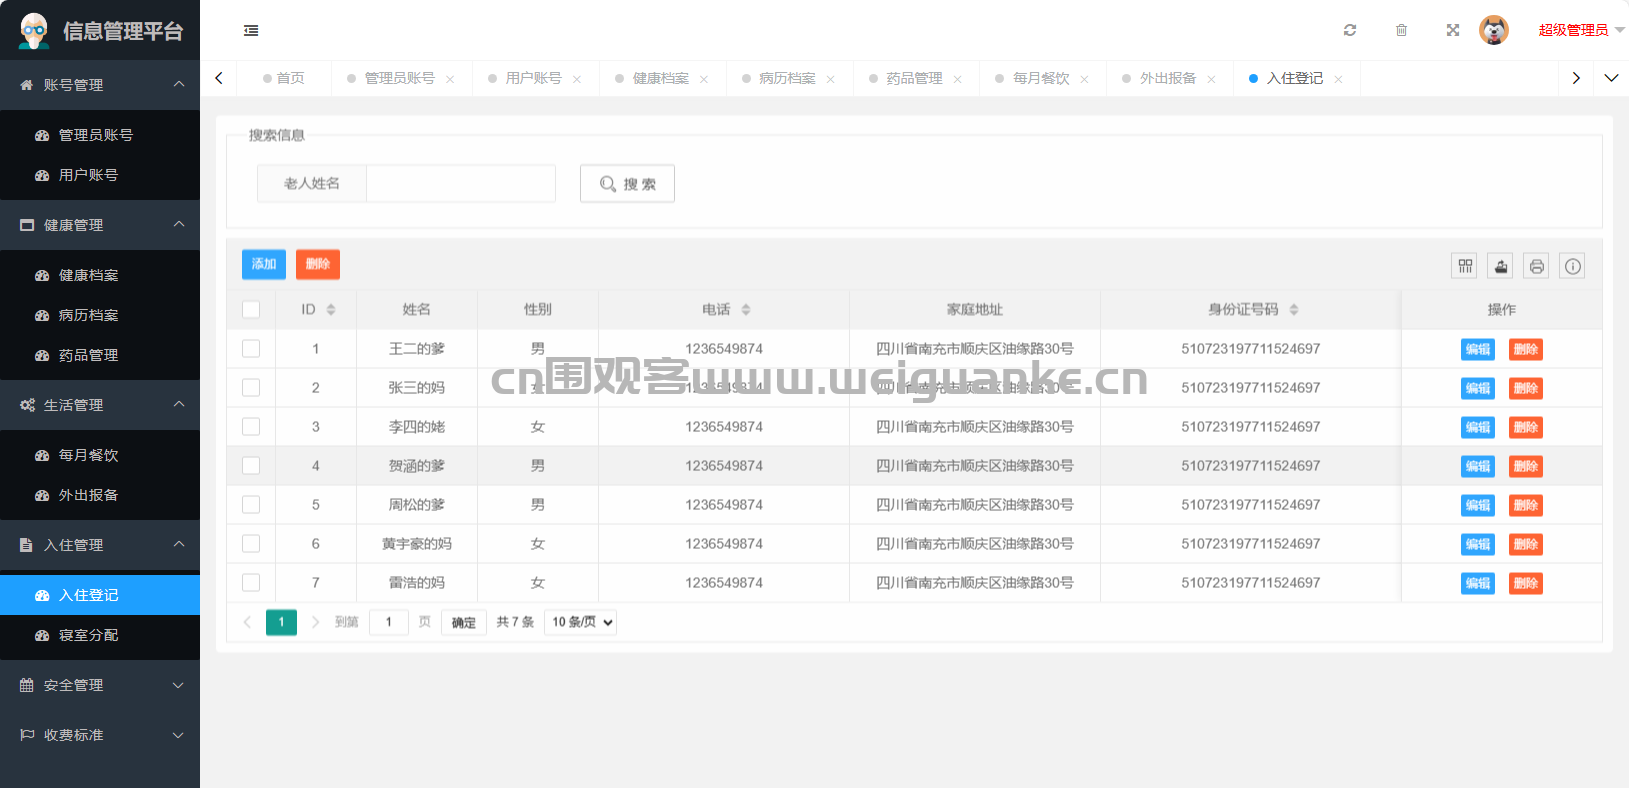The height and width of the screenshot is (788, 1629).
Task: Open the 超级管理员 user dropdown
Action: (x=1582, y=30)
